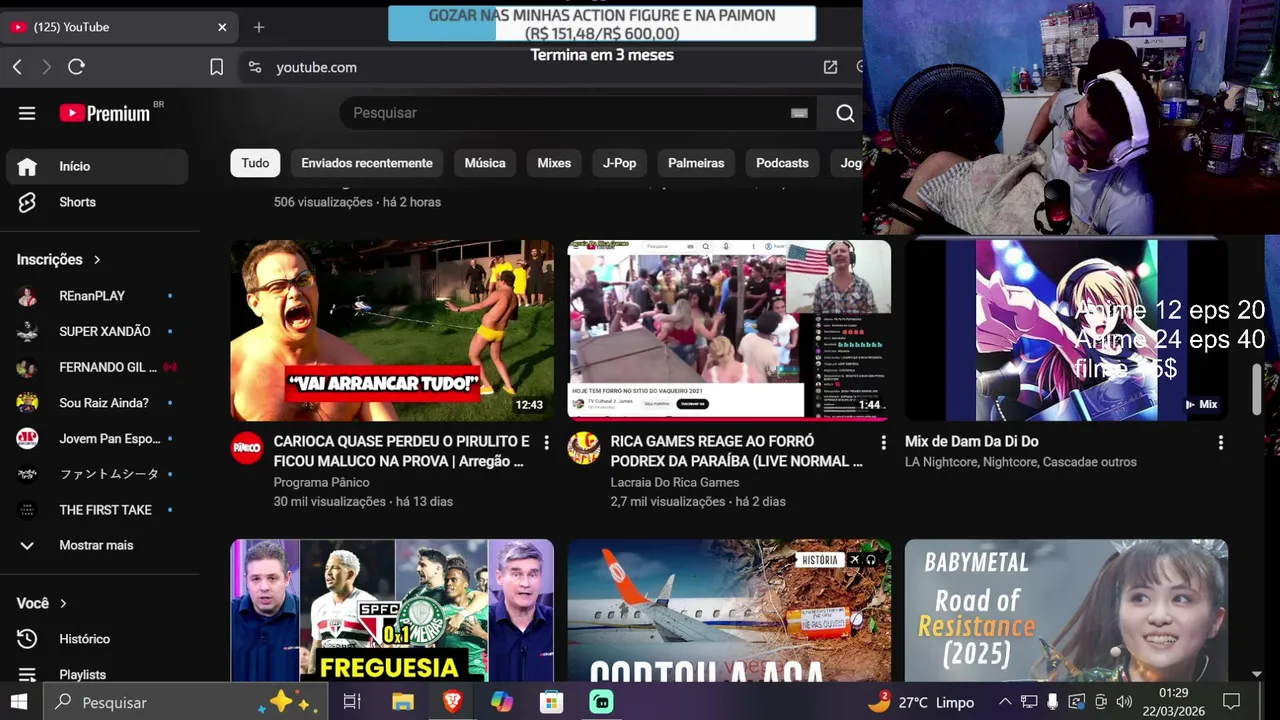
Task: Open the YouTube hamburger guide menu
Action: pyautogui.click(x=27, y=113)
